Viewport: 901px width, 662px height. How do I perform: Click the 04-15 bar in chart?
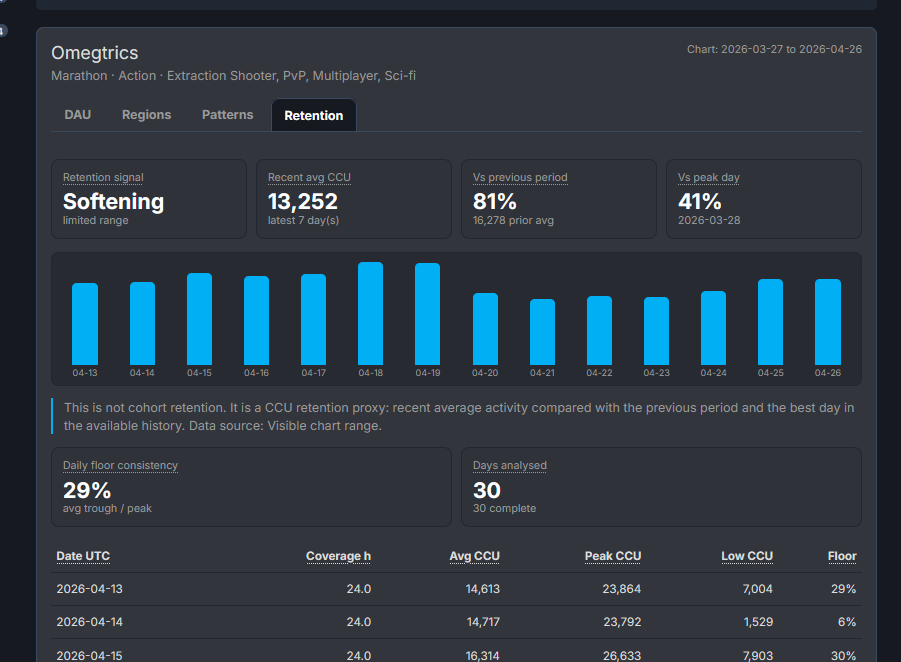[199, 319]
